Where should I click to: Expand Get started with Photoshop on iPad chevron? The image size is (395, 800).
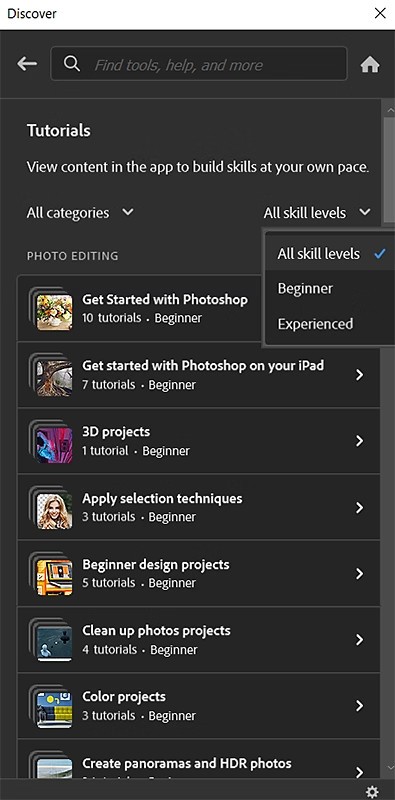coord(360,375)
